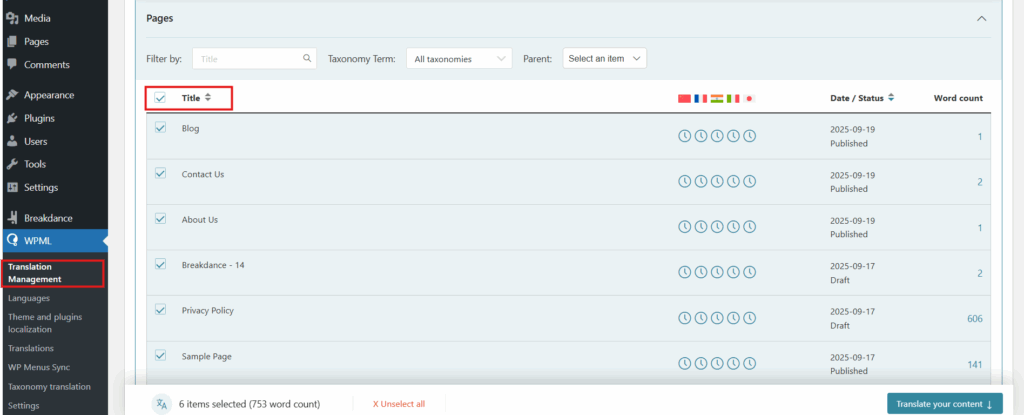This screenshot has width=1024, height=415.
Task: Open the Parent 'Select an item' dropdown
Action: (x=604, y=59)
